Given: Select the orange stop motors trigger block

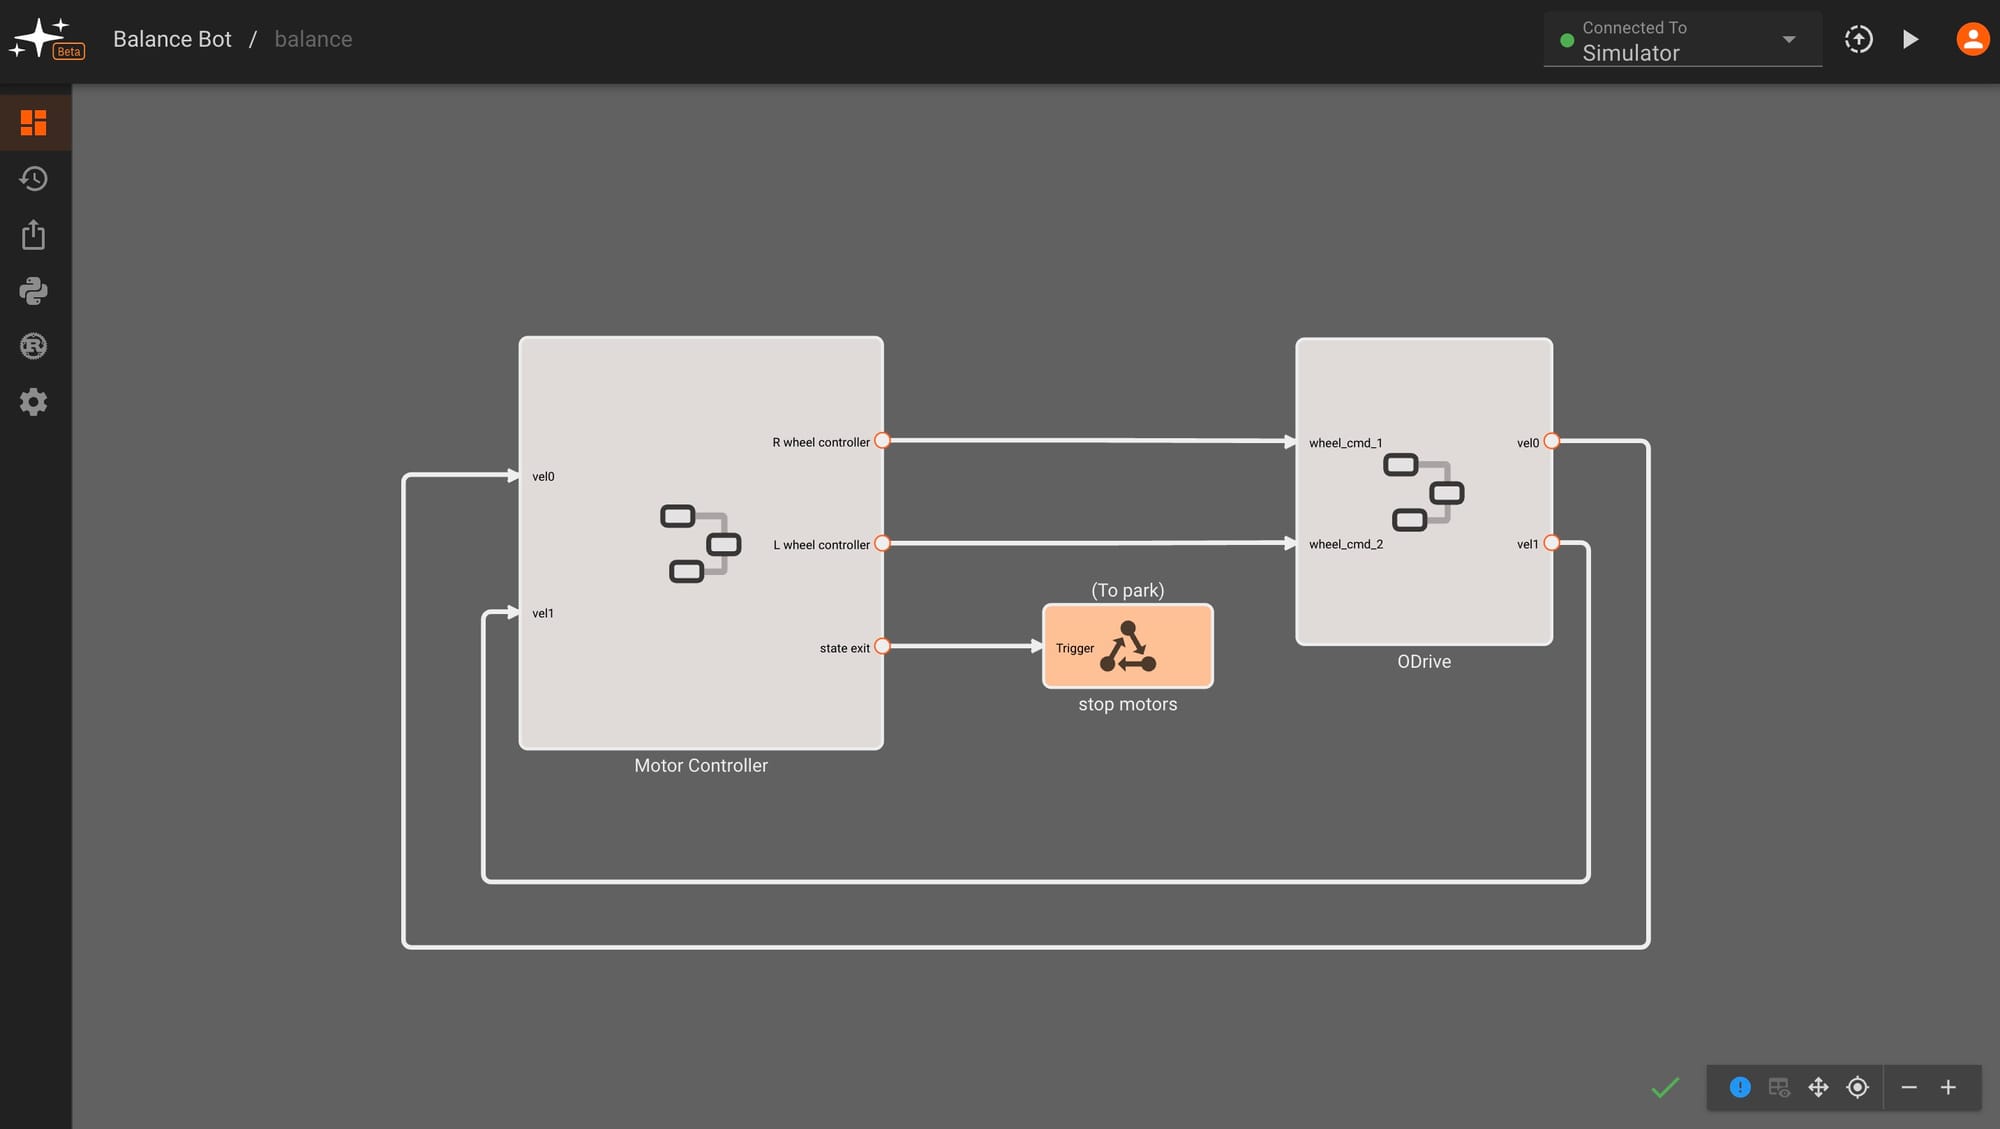Looking at the screenshot, I should tap(1128, 646).
